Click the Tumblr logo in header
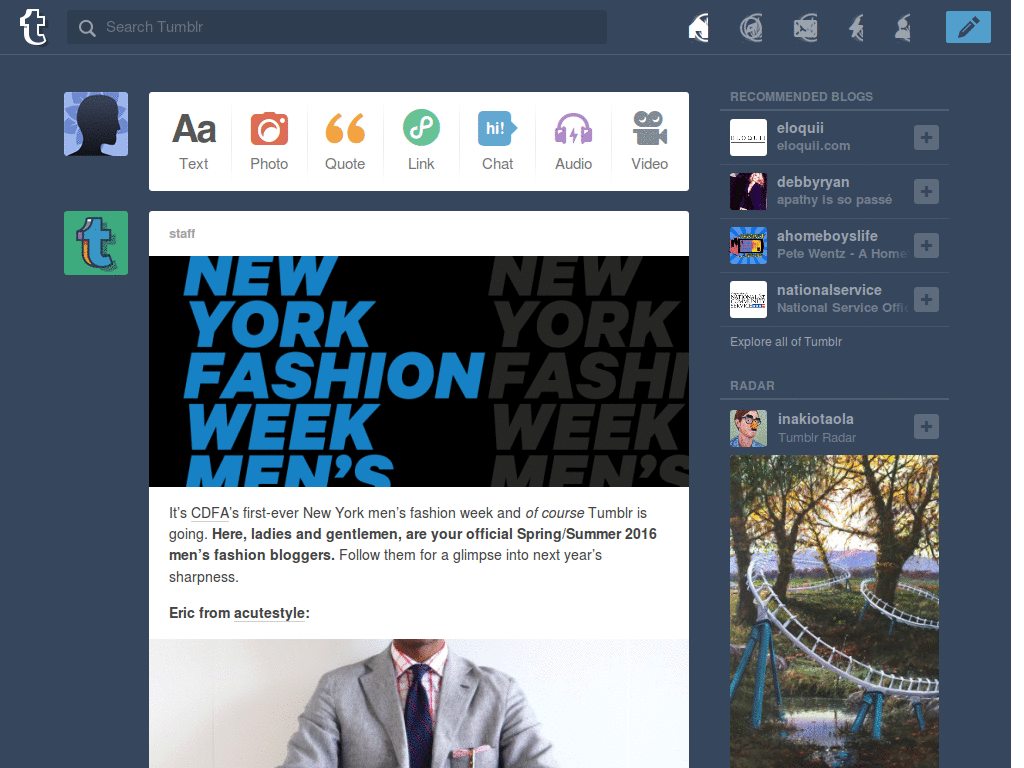 [x=33, y=27]
